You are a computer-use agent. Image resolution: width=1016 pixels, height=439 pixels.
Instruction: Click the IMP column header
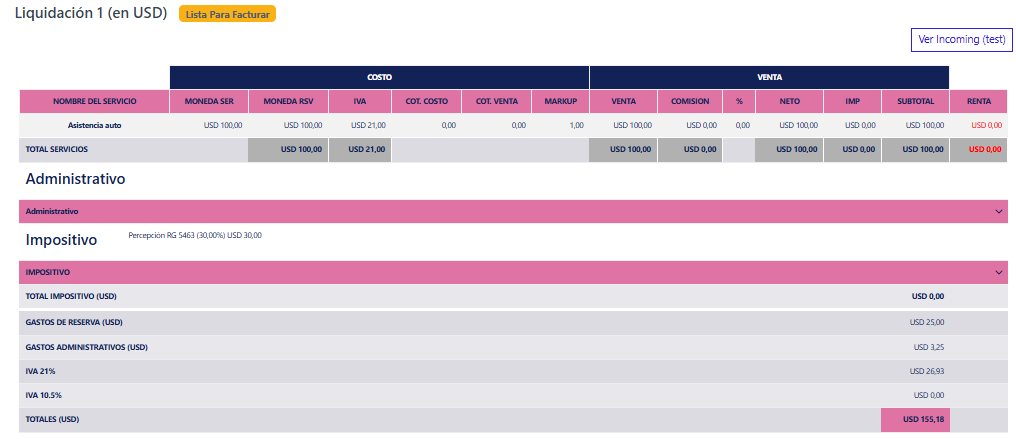pos(853,102)
